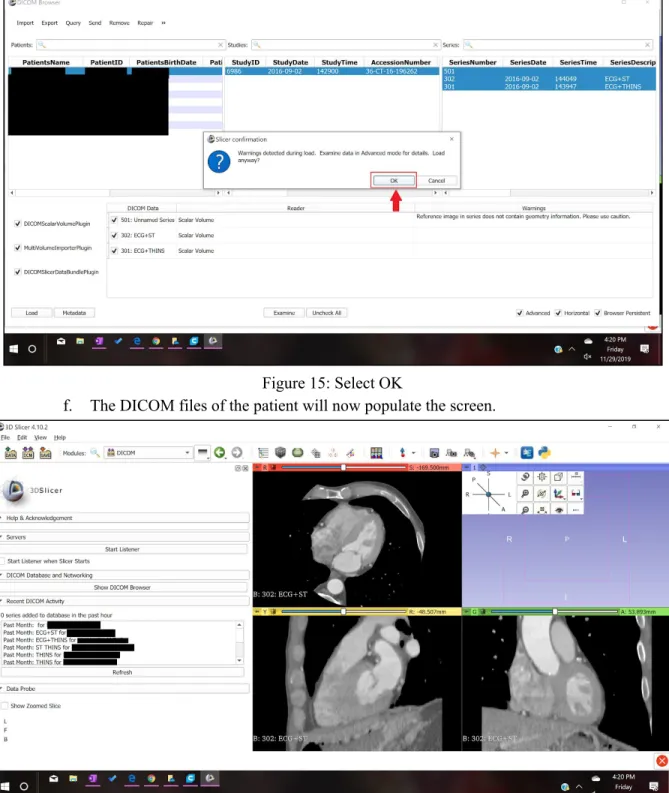This screenshot has height=793, width=669.
Task: Click Query in DICOM Browser toolbar
Action: click(73, 23)
